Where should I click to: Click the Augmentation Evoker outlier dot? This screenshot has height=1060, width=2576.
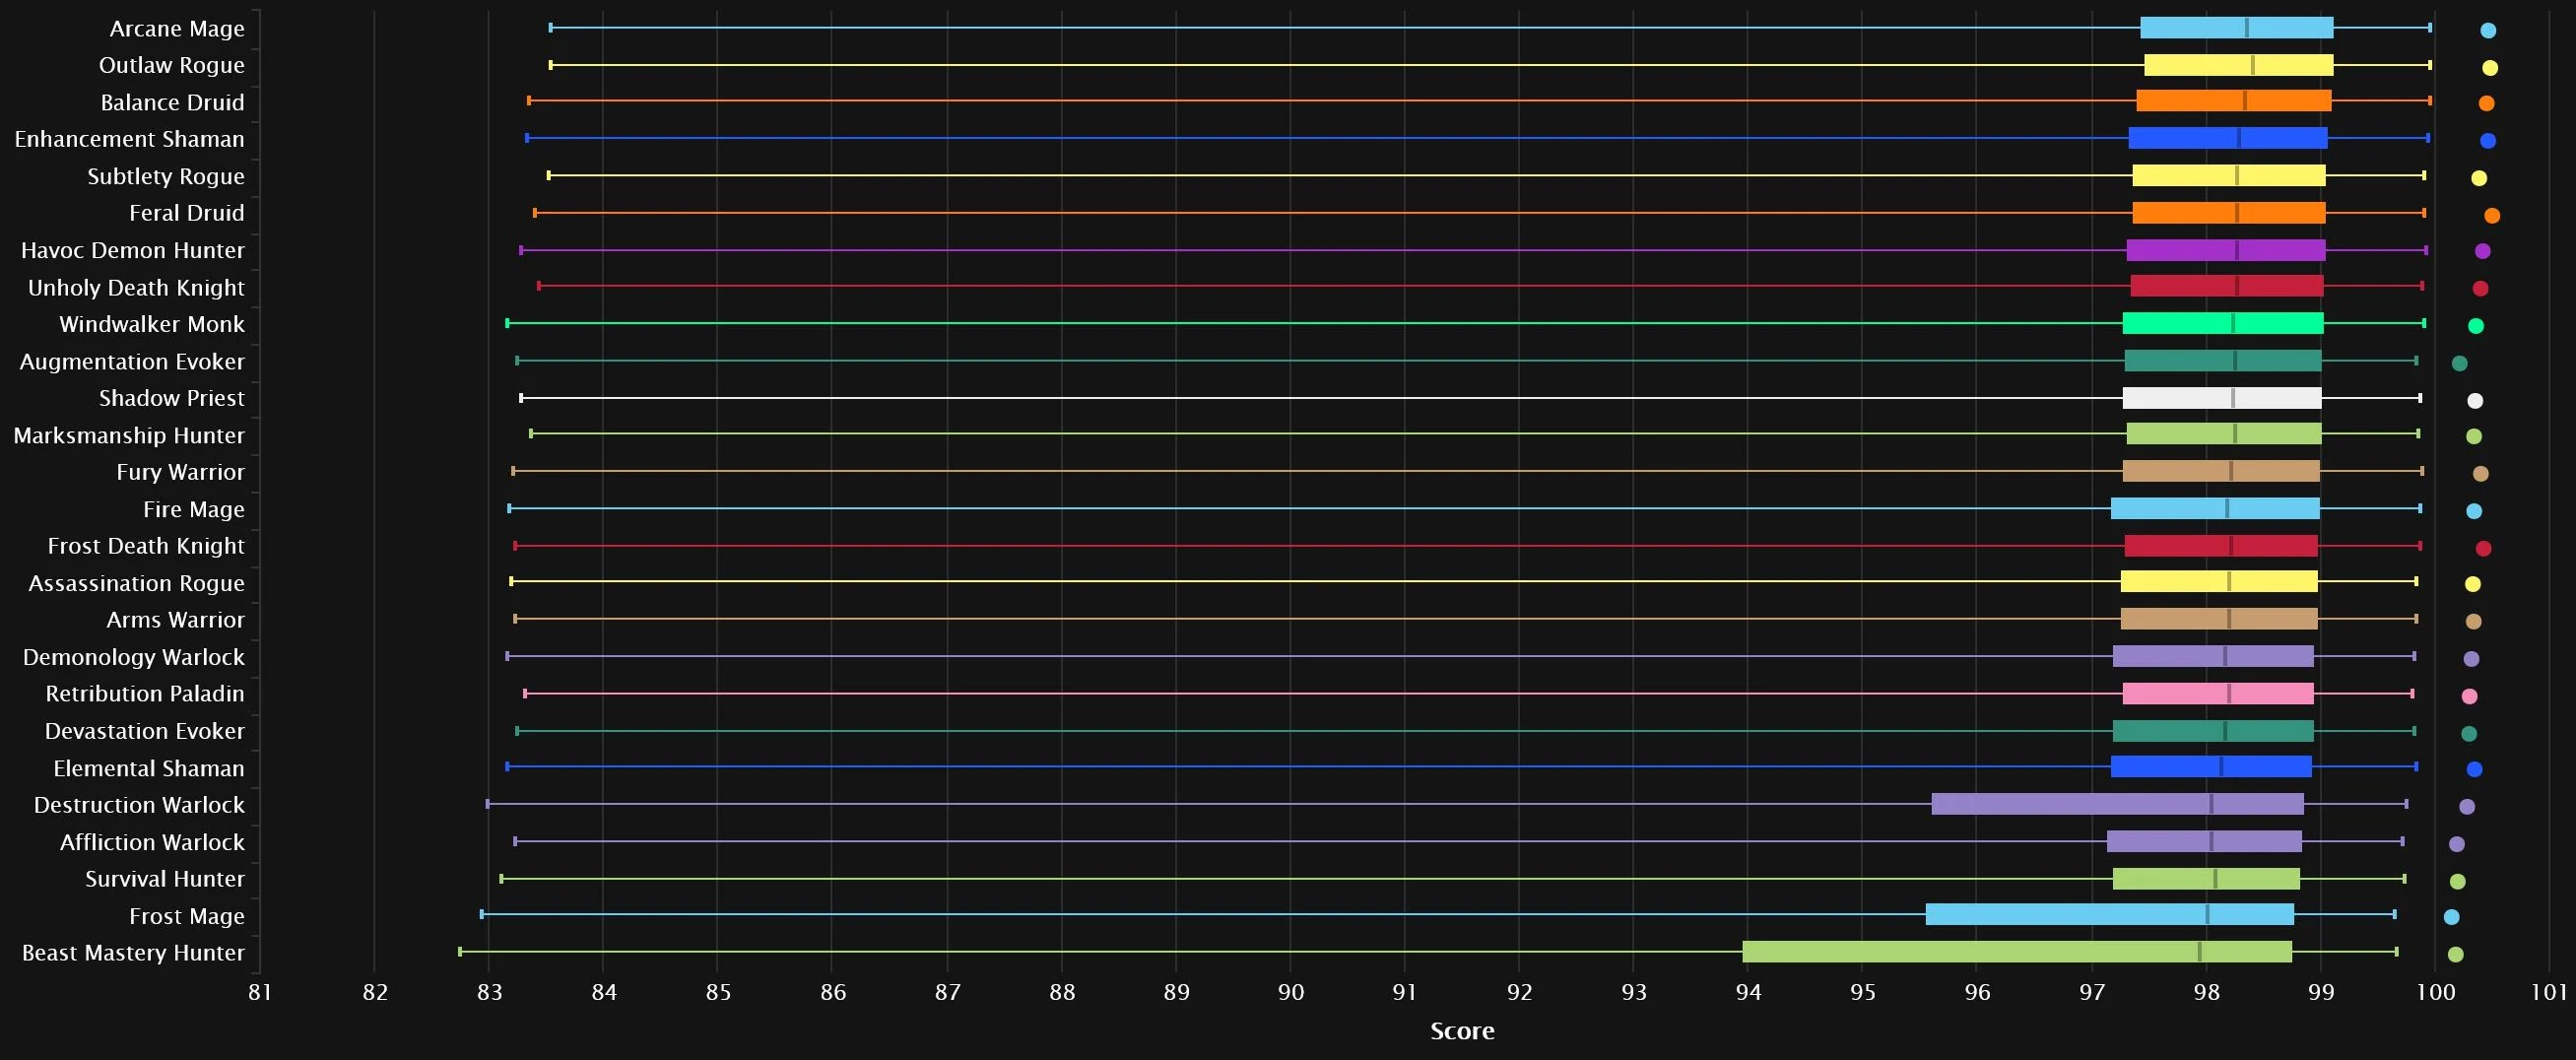[x=2459, y=363]
